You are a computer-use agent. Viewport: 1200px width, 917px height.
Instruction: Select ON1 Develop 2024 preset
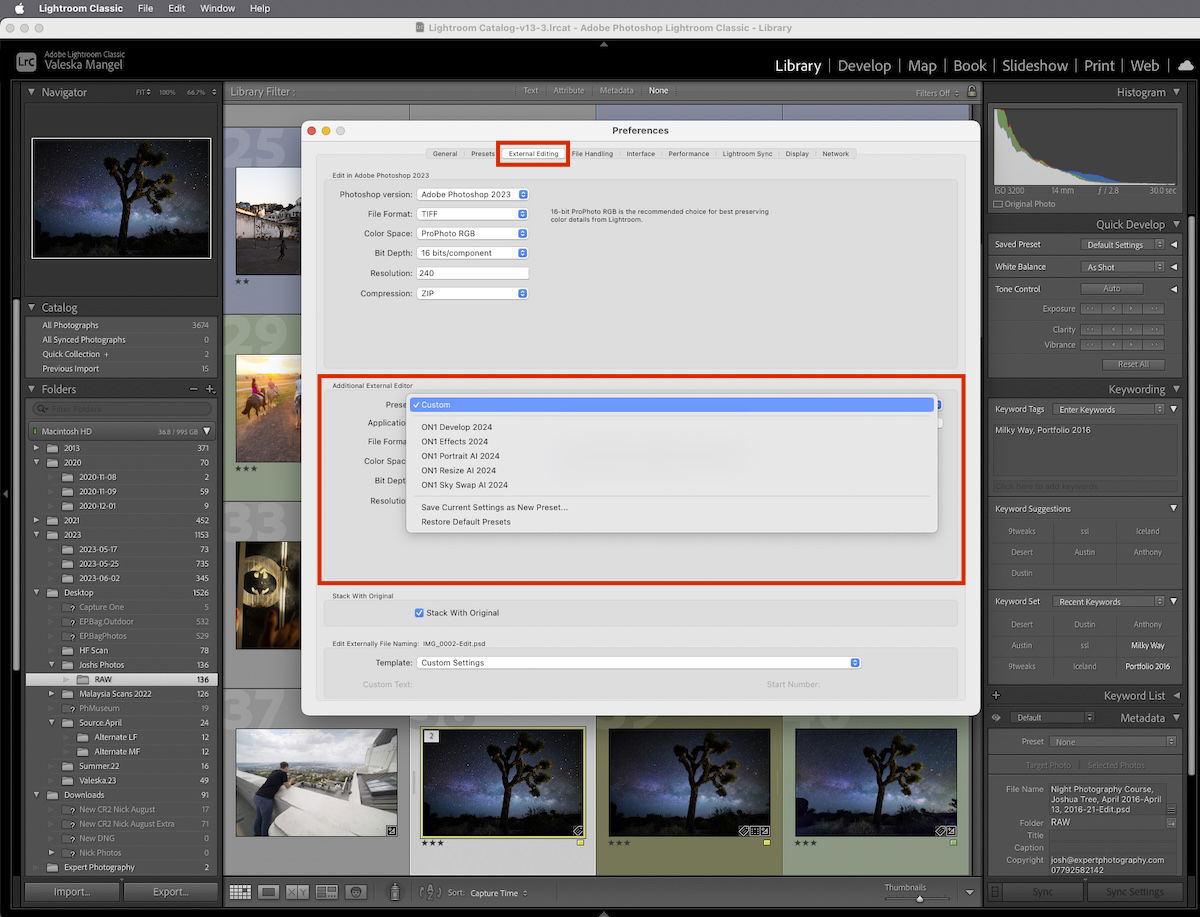point(458,427)
